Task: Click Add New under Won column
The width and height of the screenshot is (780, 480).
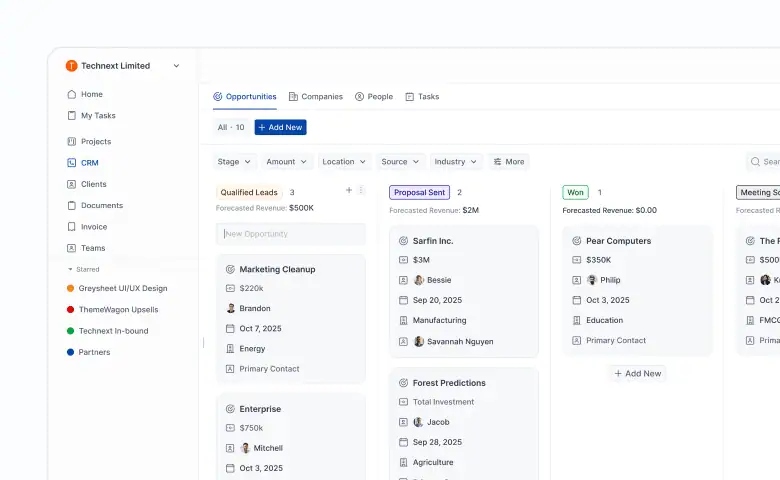Action: coord(637,373)
